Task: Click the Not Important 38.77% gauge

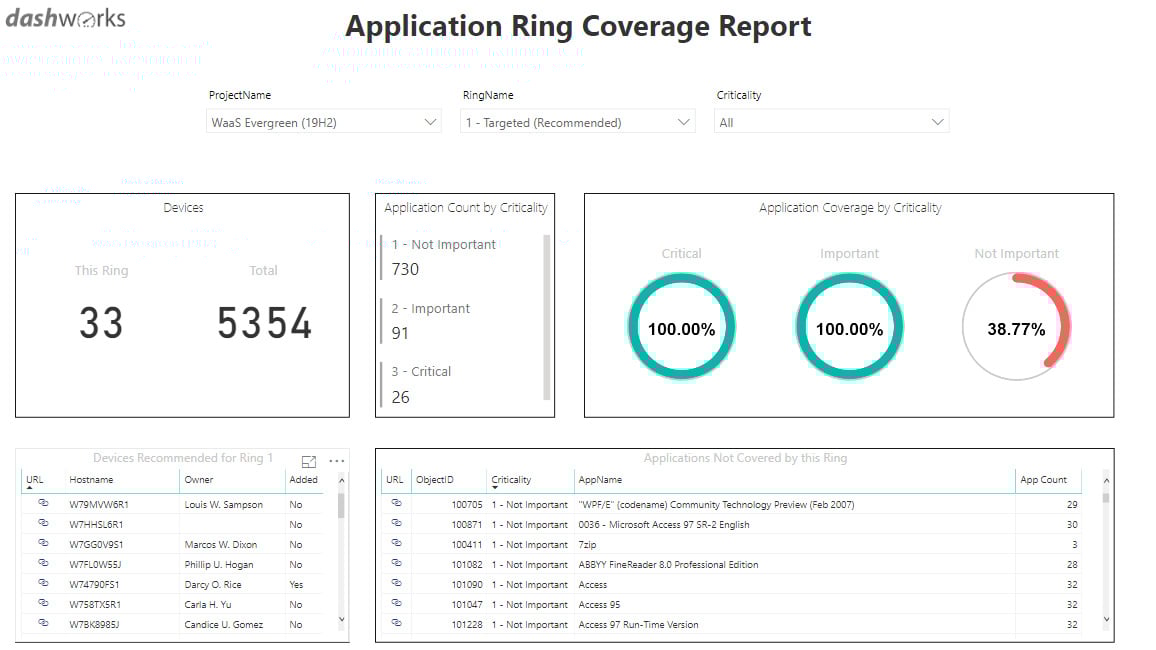Action: pos(1015,325)
